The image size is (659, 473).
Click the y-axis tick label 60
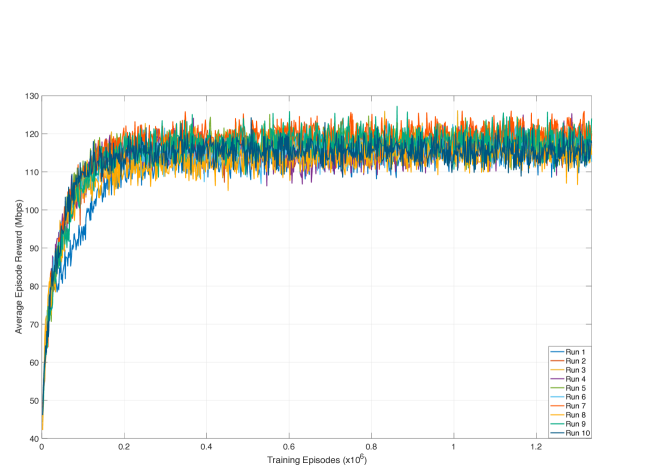[x=34, y=363]
